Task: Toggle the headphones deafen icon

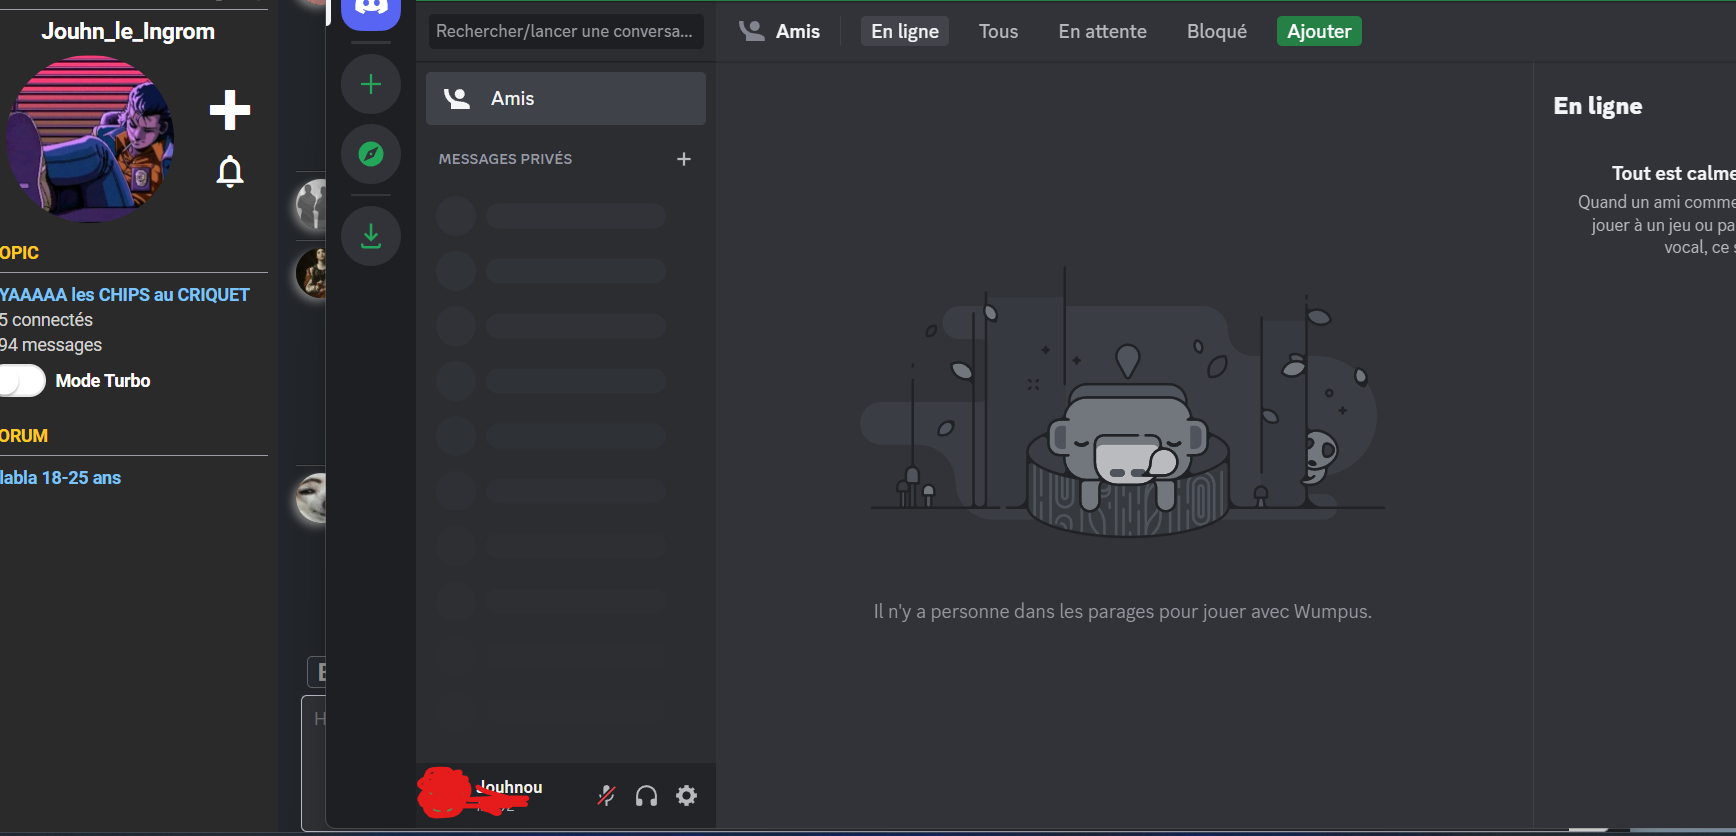Action: pyautogui.click(x=647, y=796)
